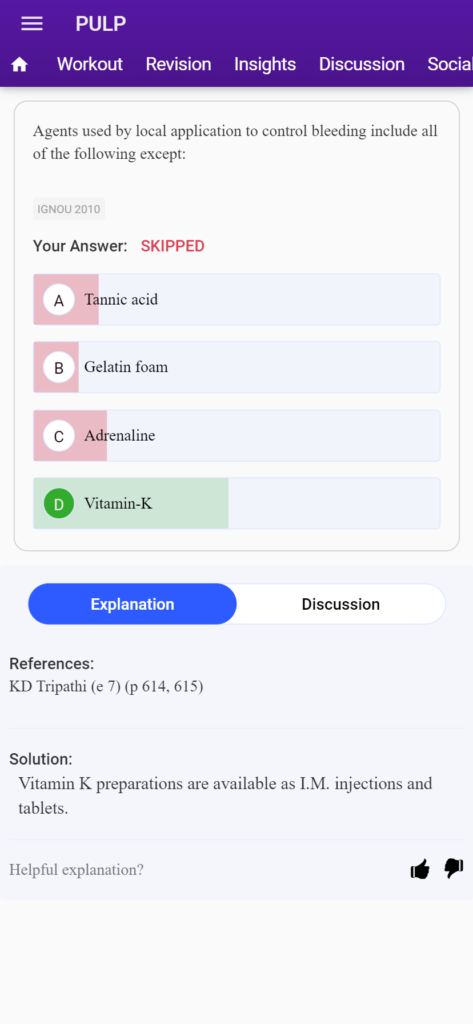
Task: Select option C circle
Action: (x=59, y=436)
